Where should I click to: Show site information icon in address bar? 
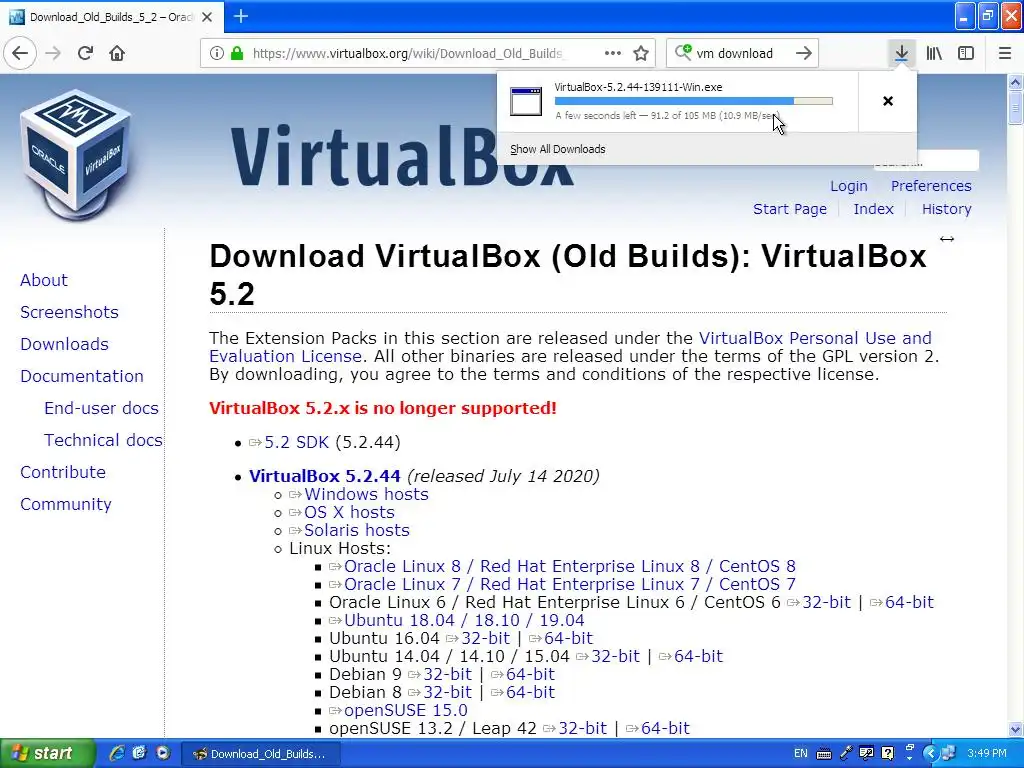[x=217, y=53]
